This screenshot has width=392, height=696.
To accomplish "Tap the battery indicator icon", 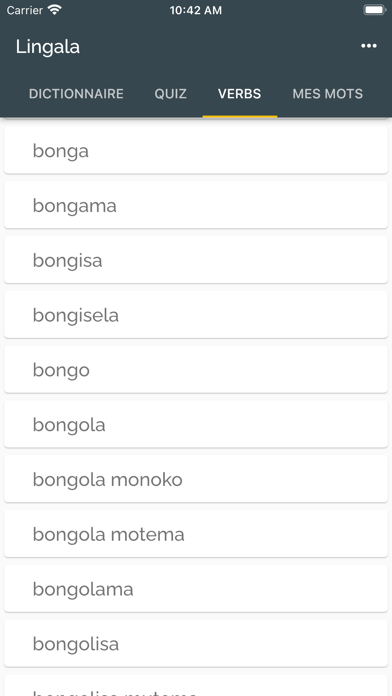I will (x=375, y=10).
